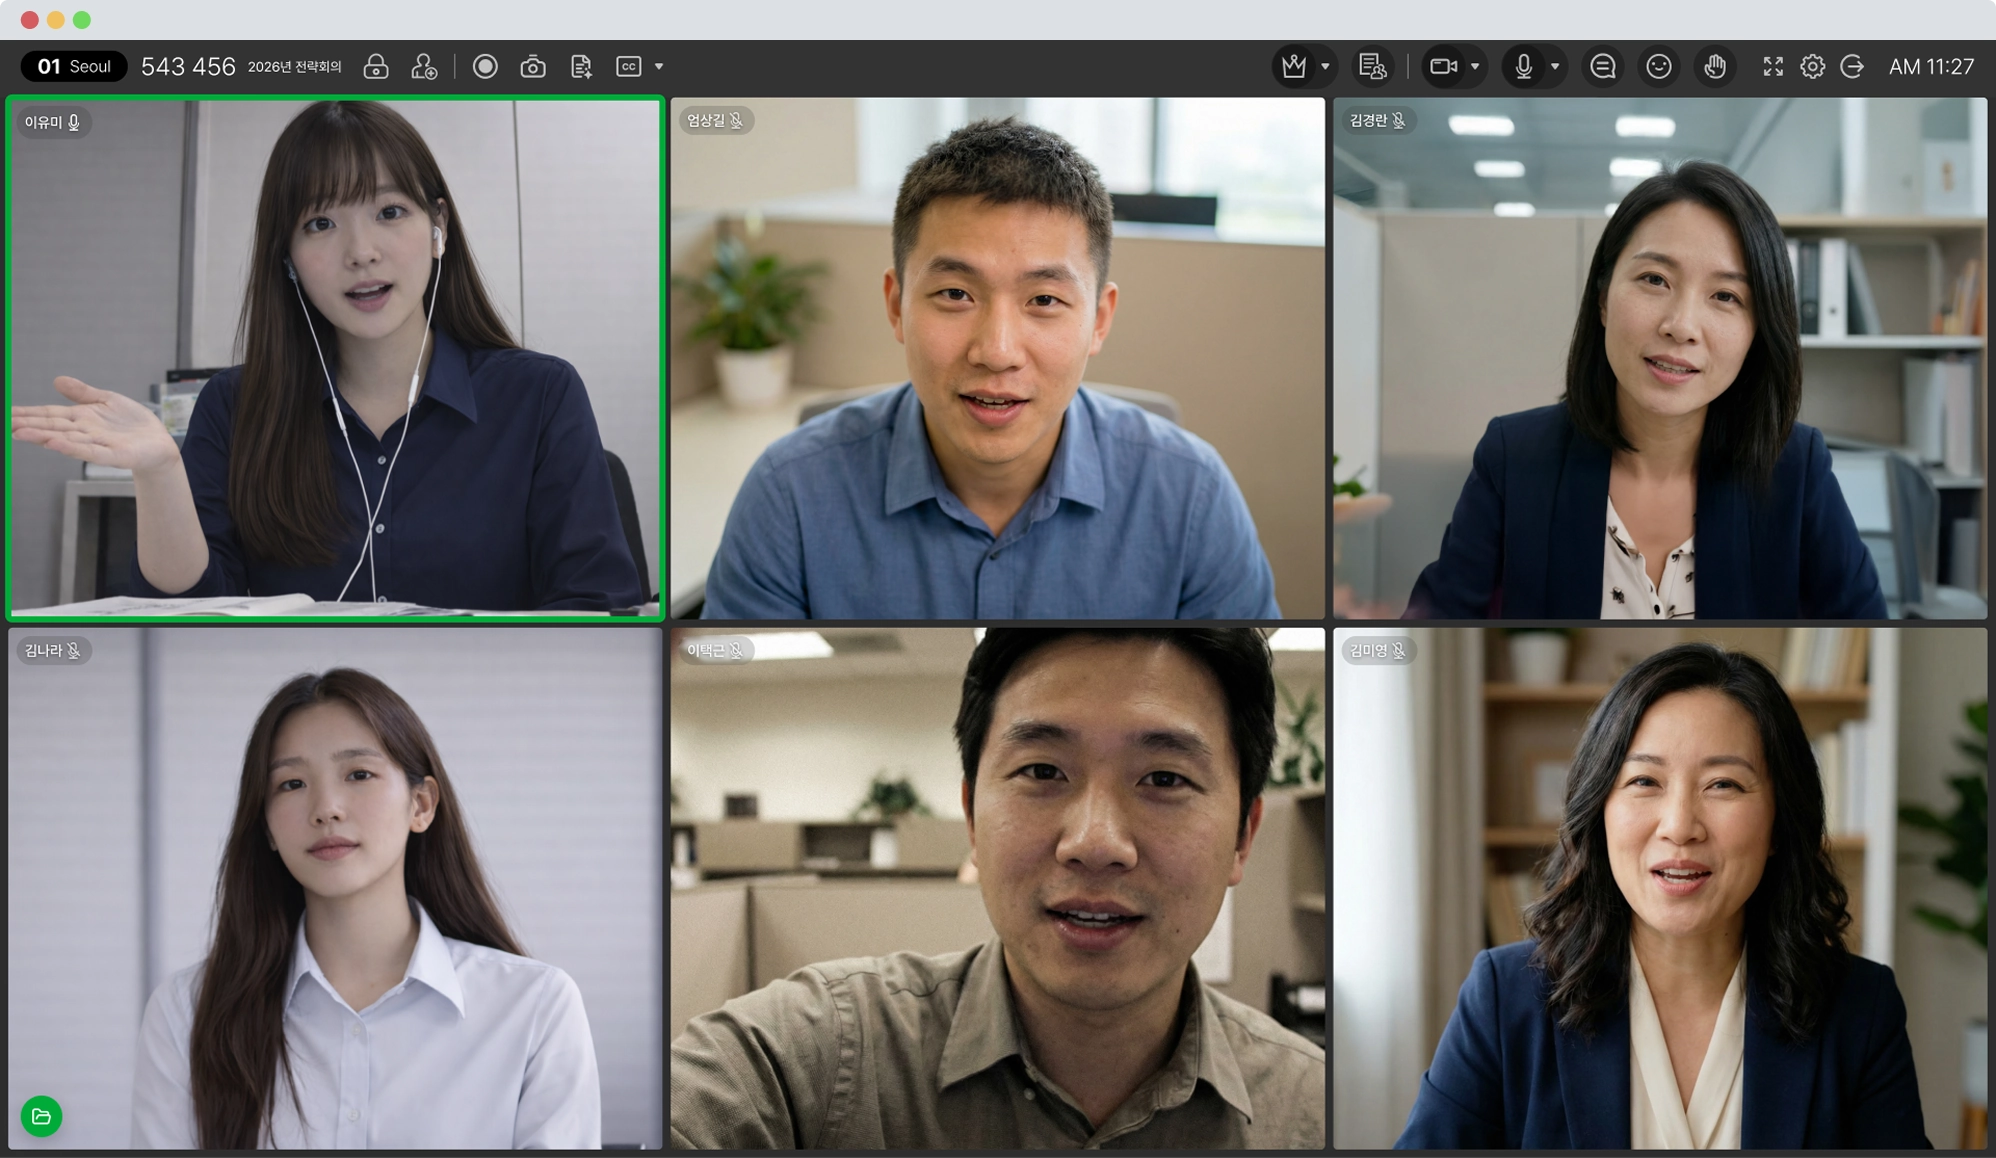Open the meeting notes icon
1996x1158 pixels.
pos(581,66)
